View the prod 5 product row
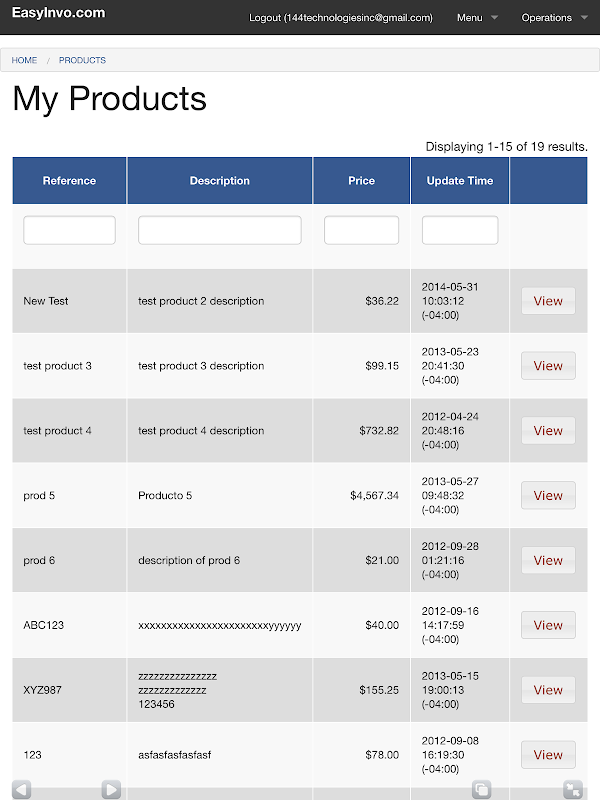 pos(548,495)
